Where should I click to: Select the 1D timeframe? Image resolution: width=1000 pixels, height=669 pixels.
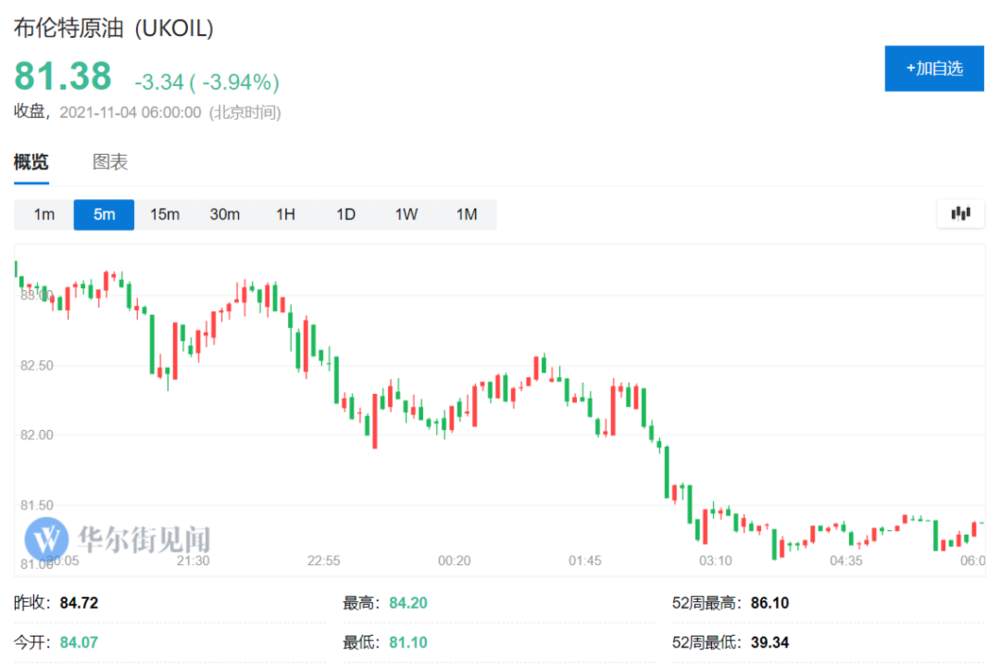click(x=346, y=214)
